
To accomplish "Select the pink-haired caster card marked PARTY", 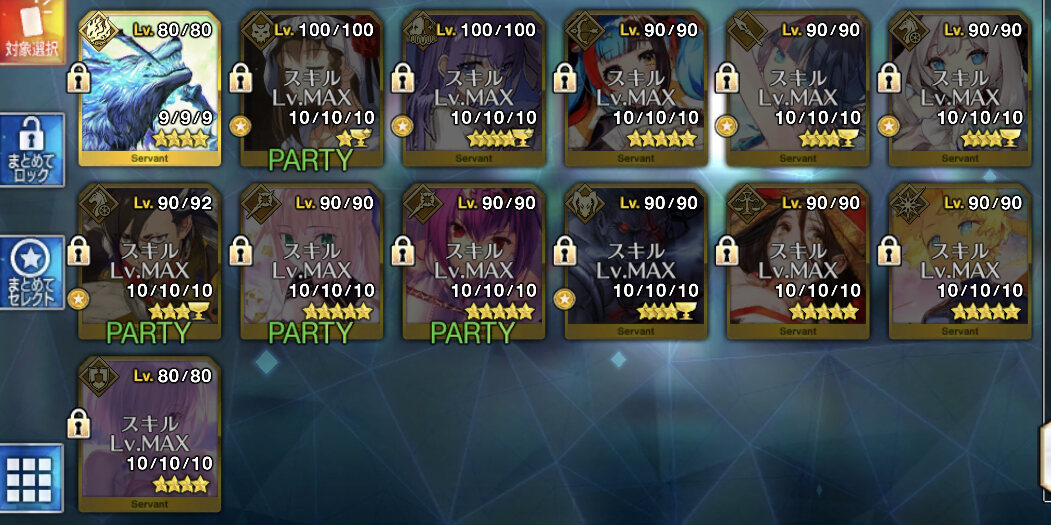I will 312,261.
